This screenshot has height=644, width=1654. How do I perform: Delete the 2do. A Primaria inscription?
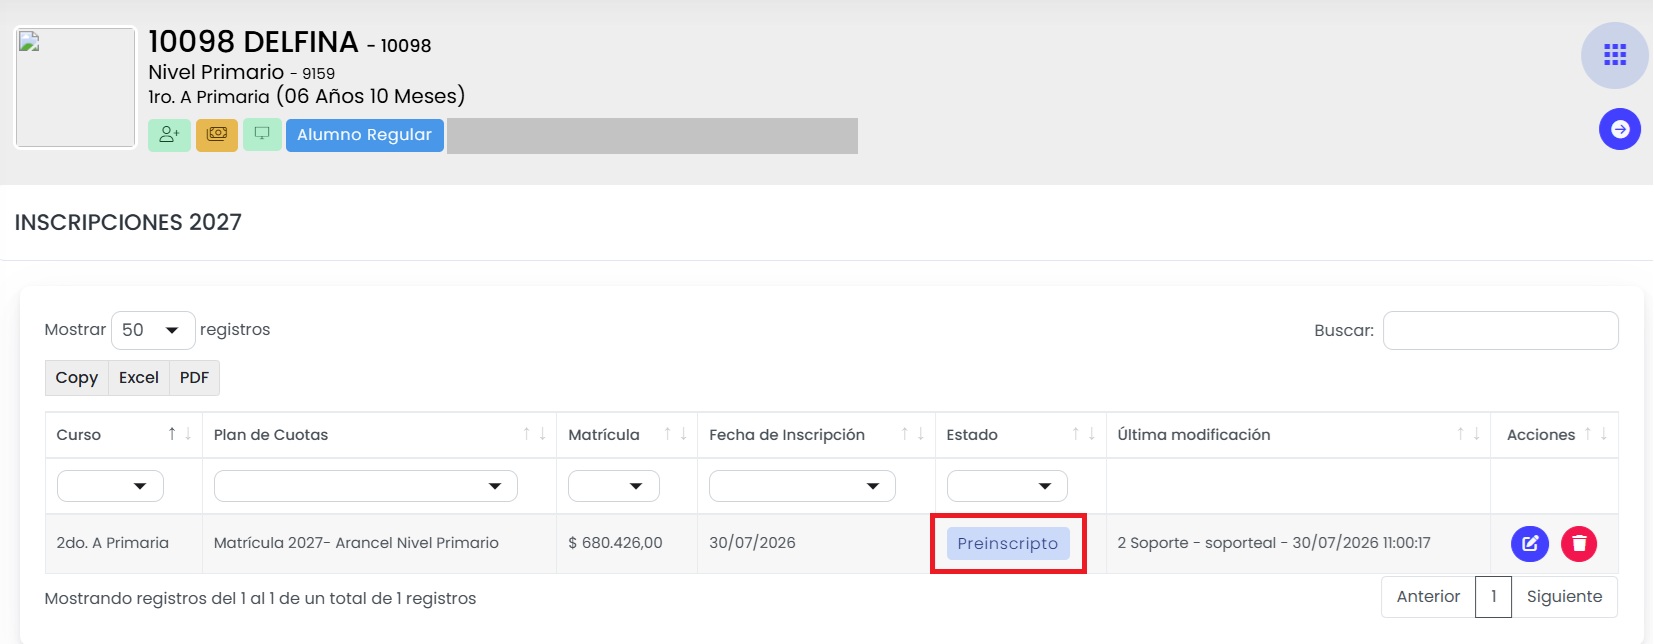tap(1579, 544)
